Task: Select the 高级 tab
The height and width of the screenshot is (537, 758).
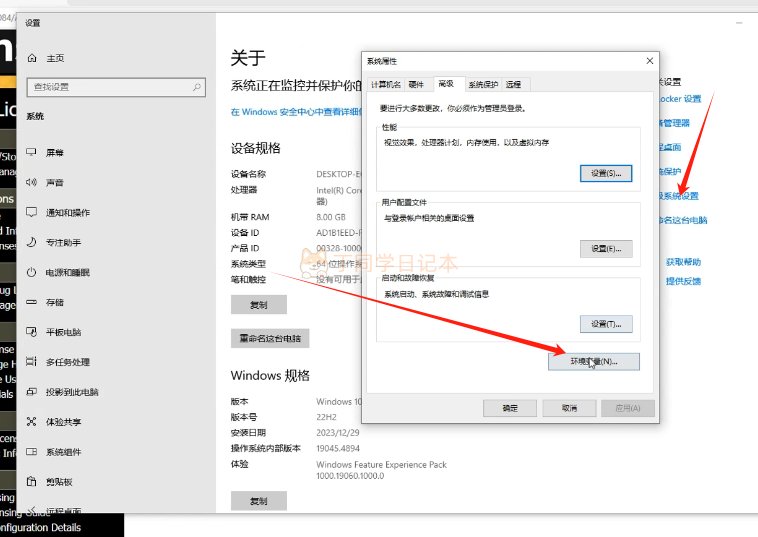Action: pyautogui.click(x=446, y=84)
